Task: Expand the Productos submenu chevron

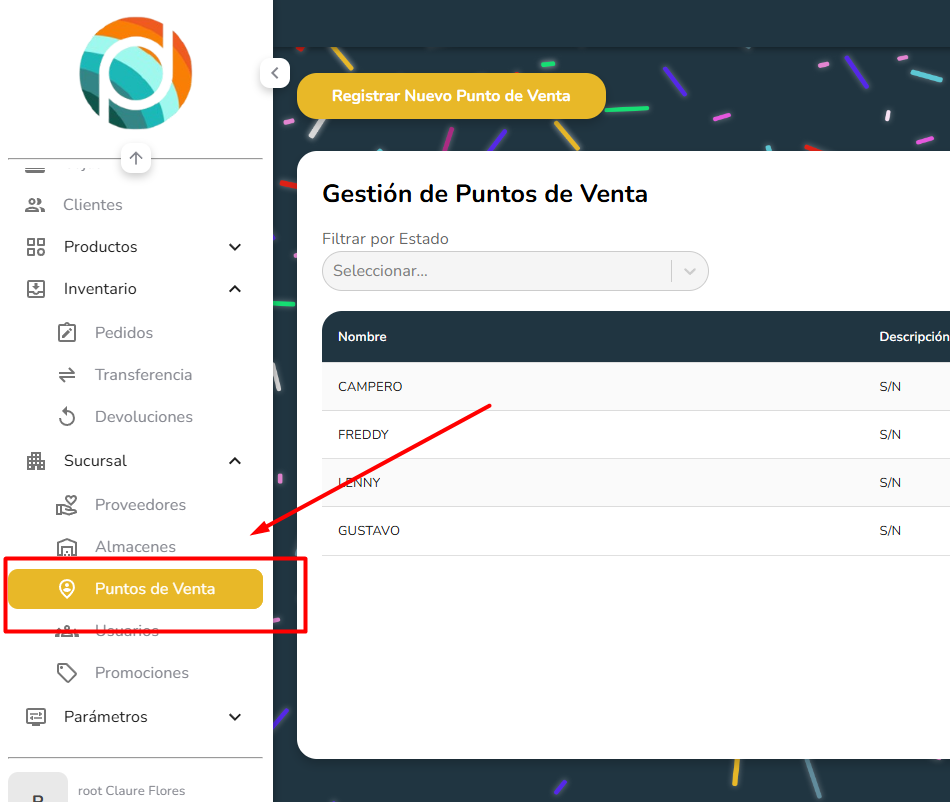Action: coord(235,247)
